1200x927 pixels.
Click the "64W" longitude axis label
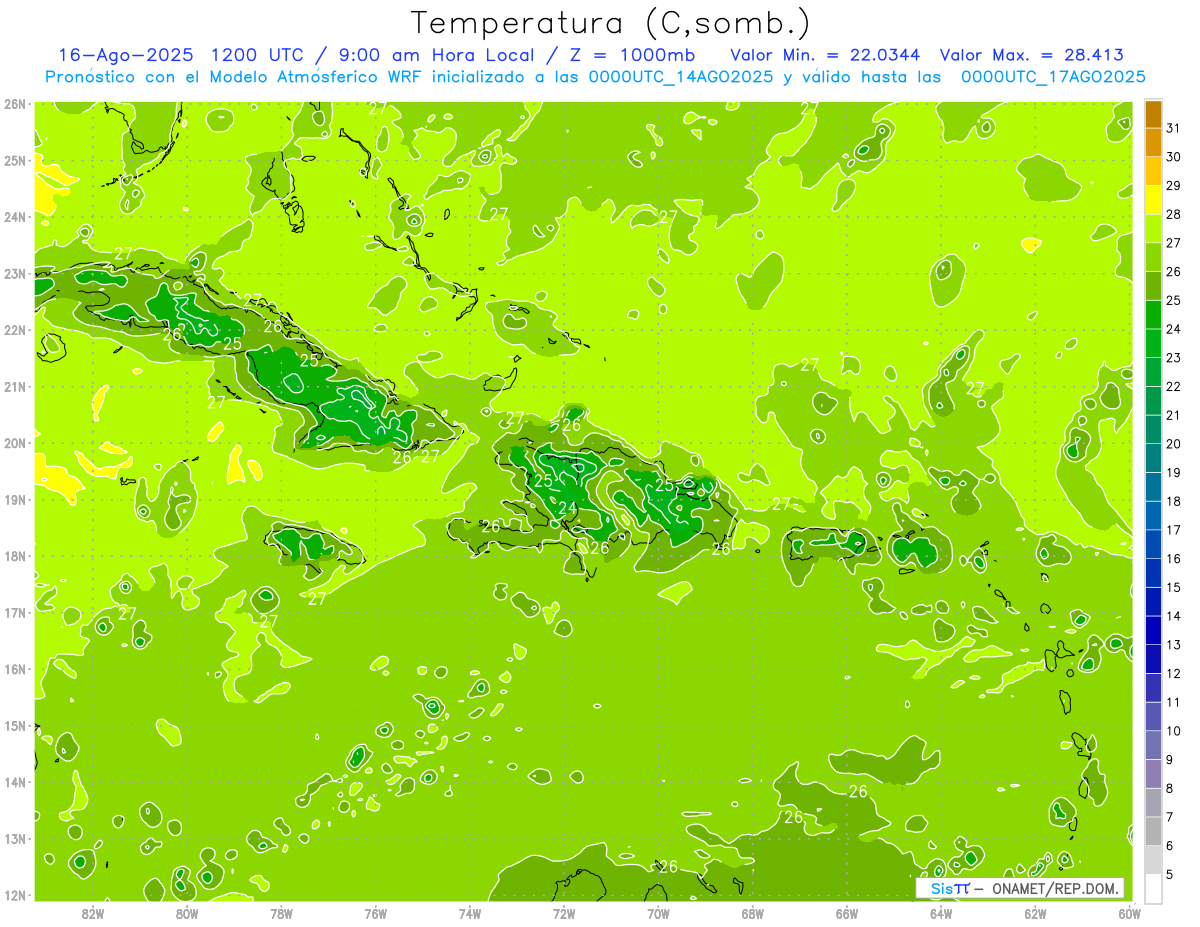pos(941,914)
